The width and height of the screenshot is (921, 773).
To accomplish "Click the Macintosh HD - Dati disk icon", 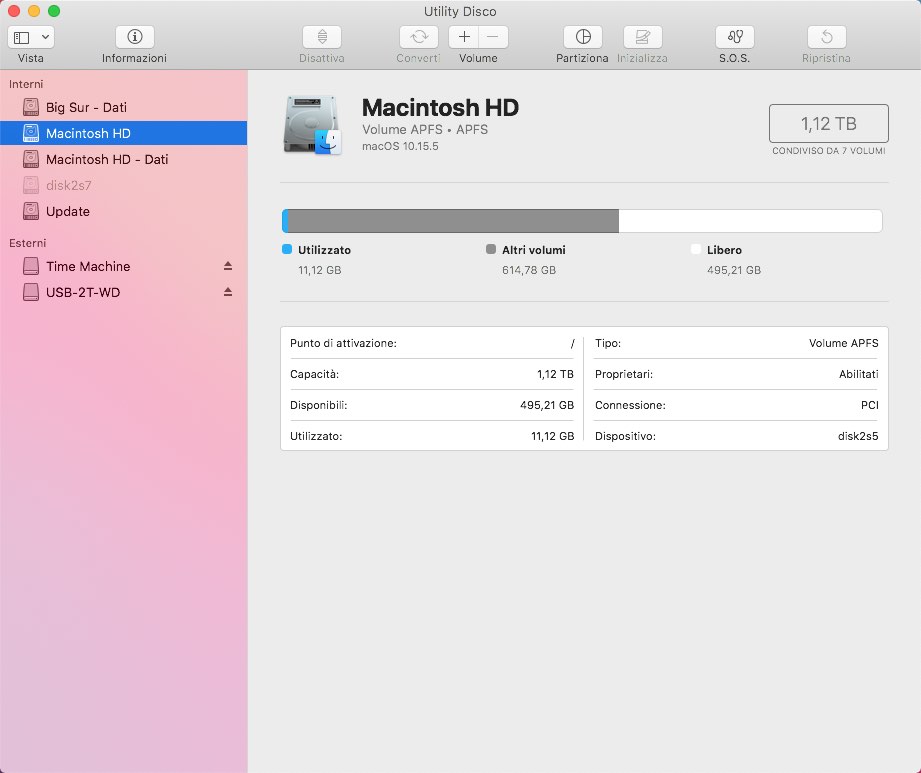I will click(x=31, y=159).
